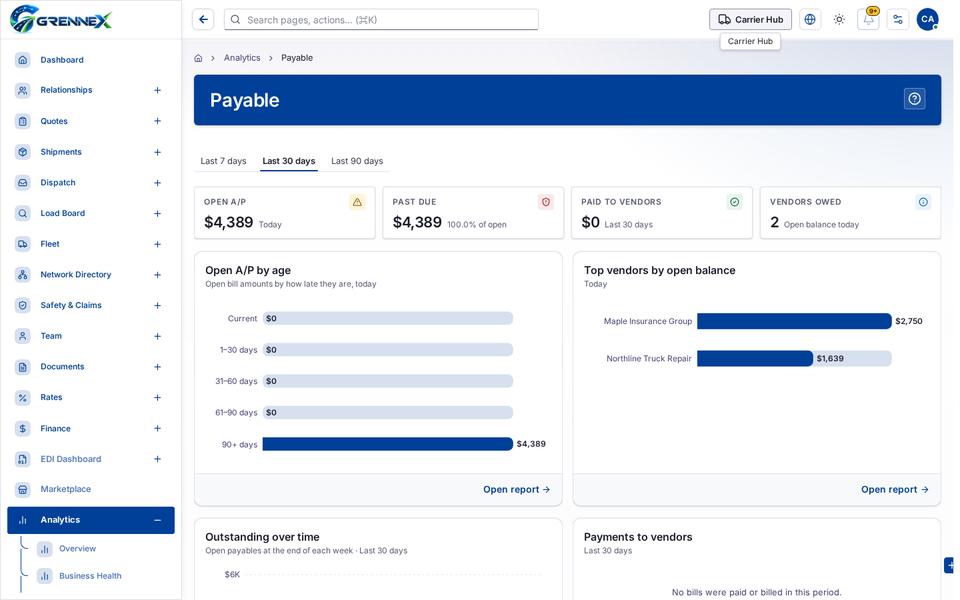Open Payable help question mark icon
Image resolution: width=960 pixels, height=600 pixels.
click(915, 99)
